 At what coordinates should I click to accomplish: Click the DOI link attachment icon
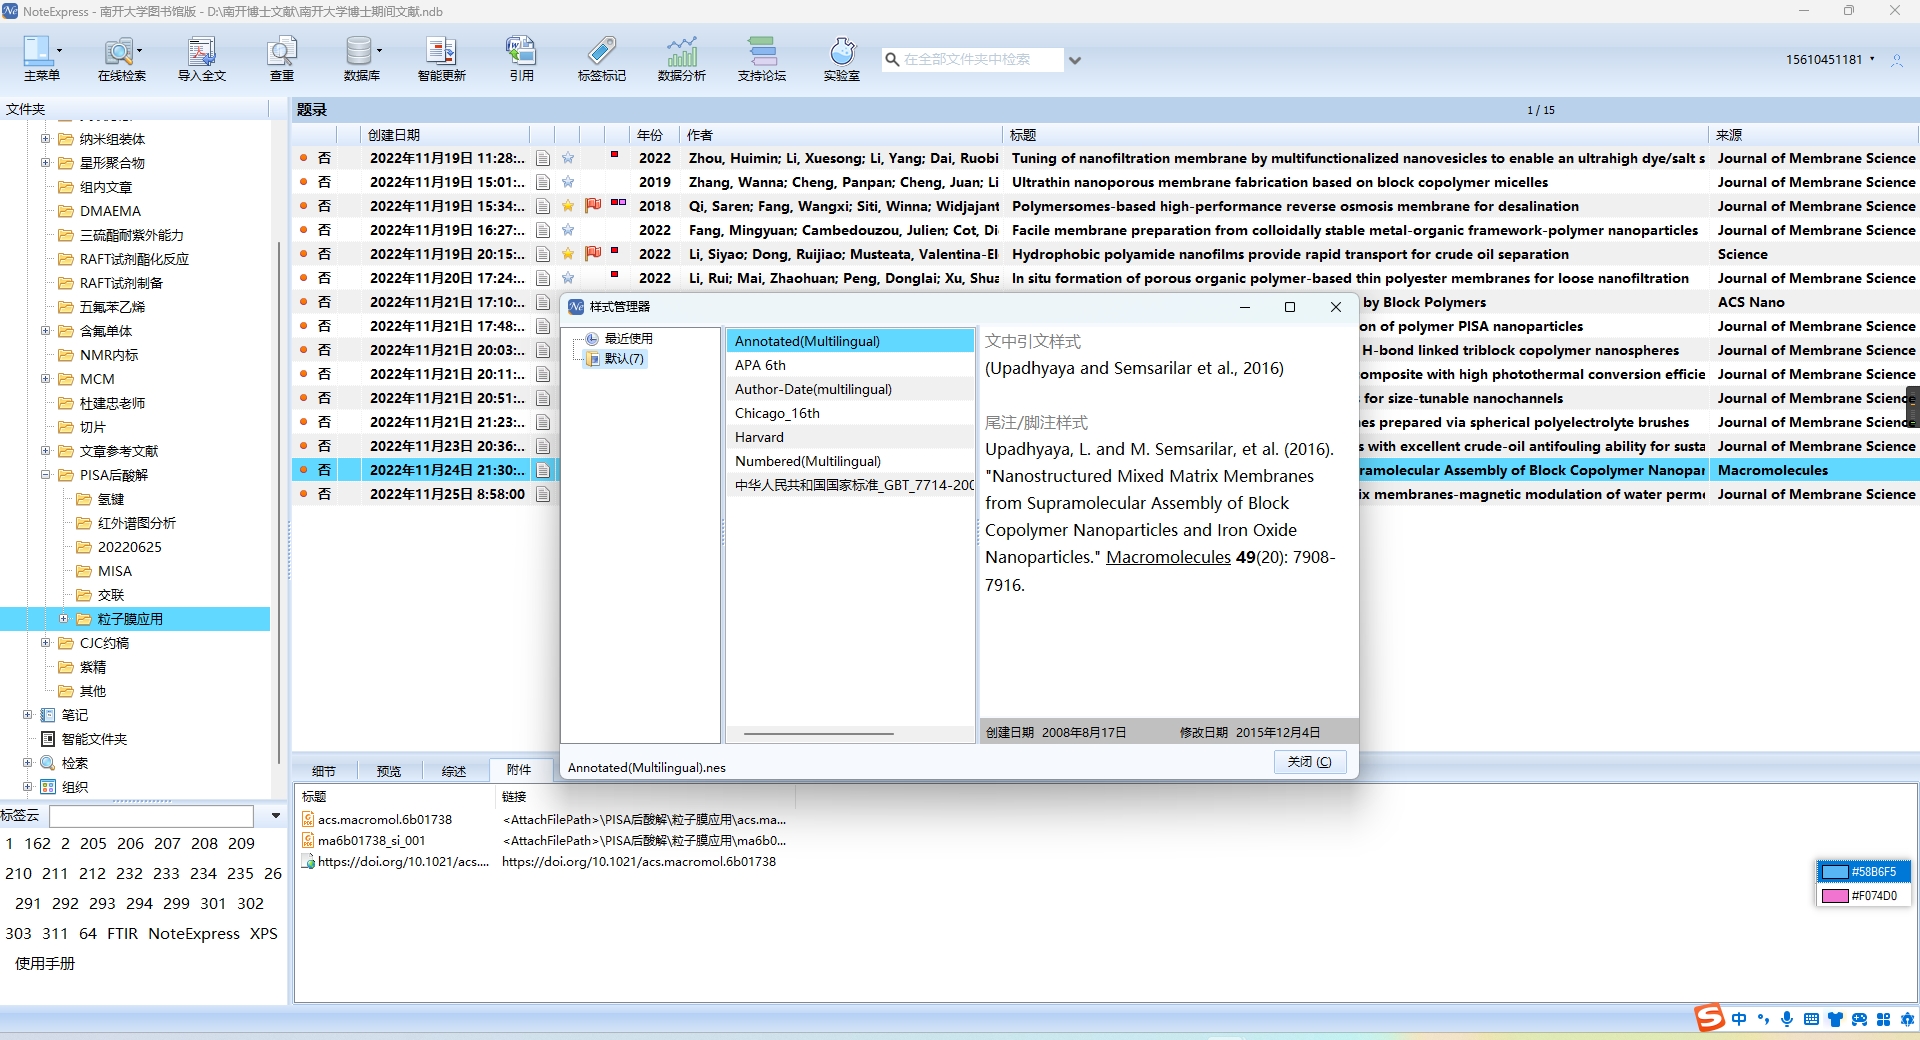point(308,861)
